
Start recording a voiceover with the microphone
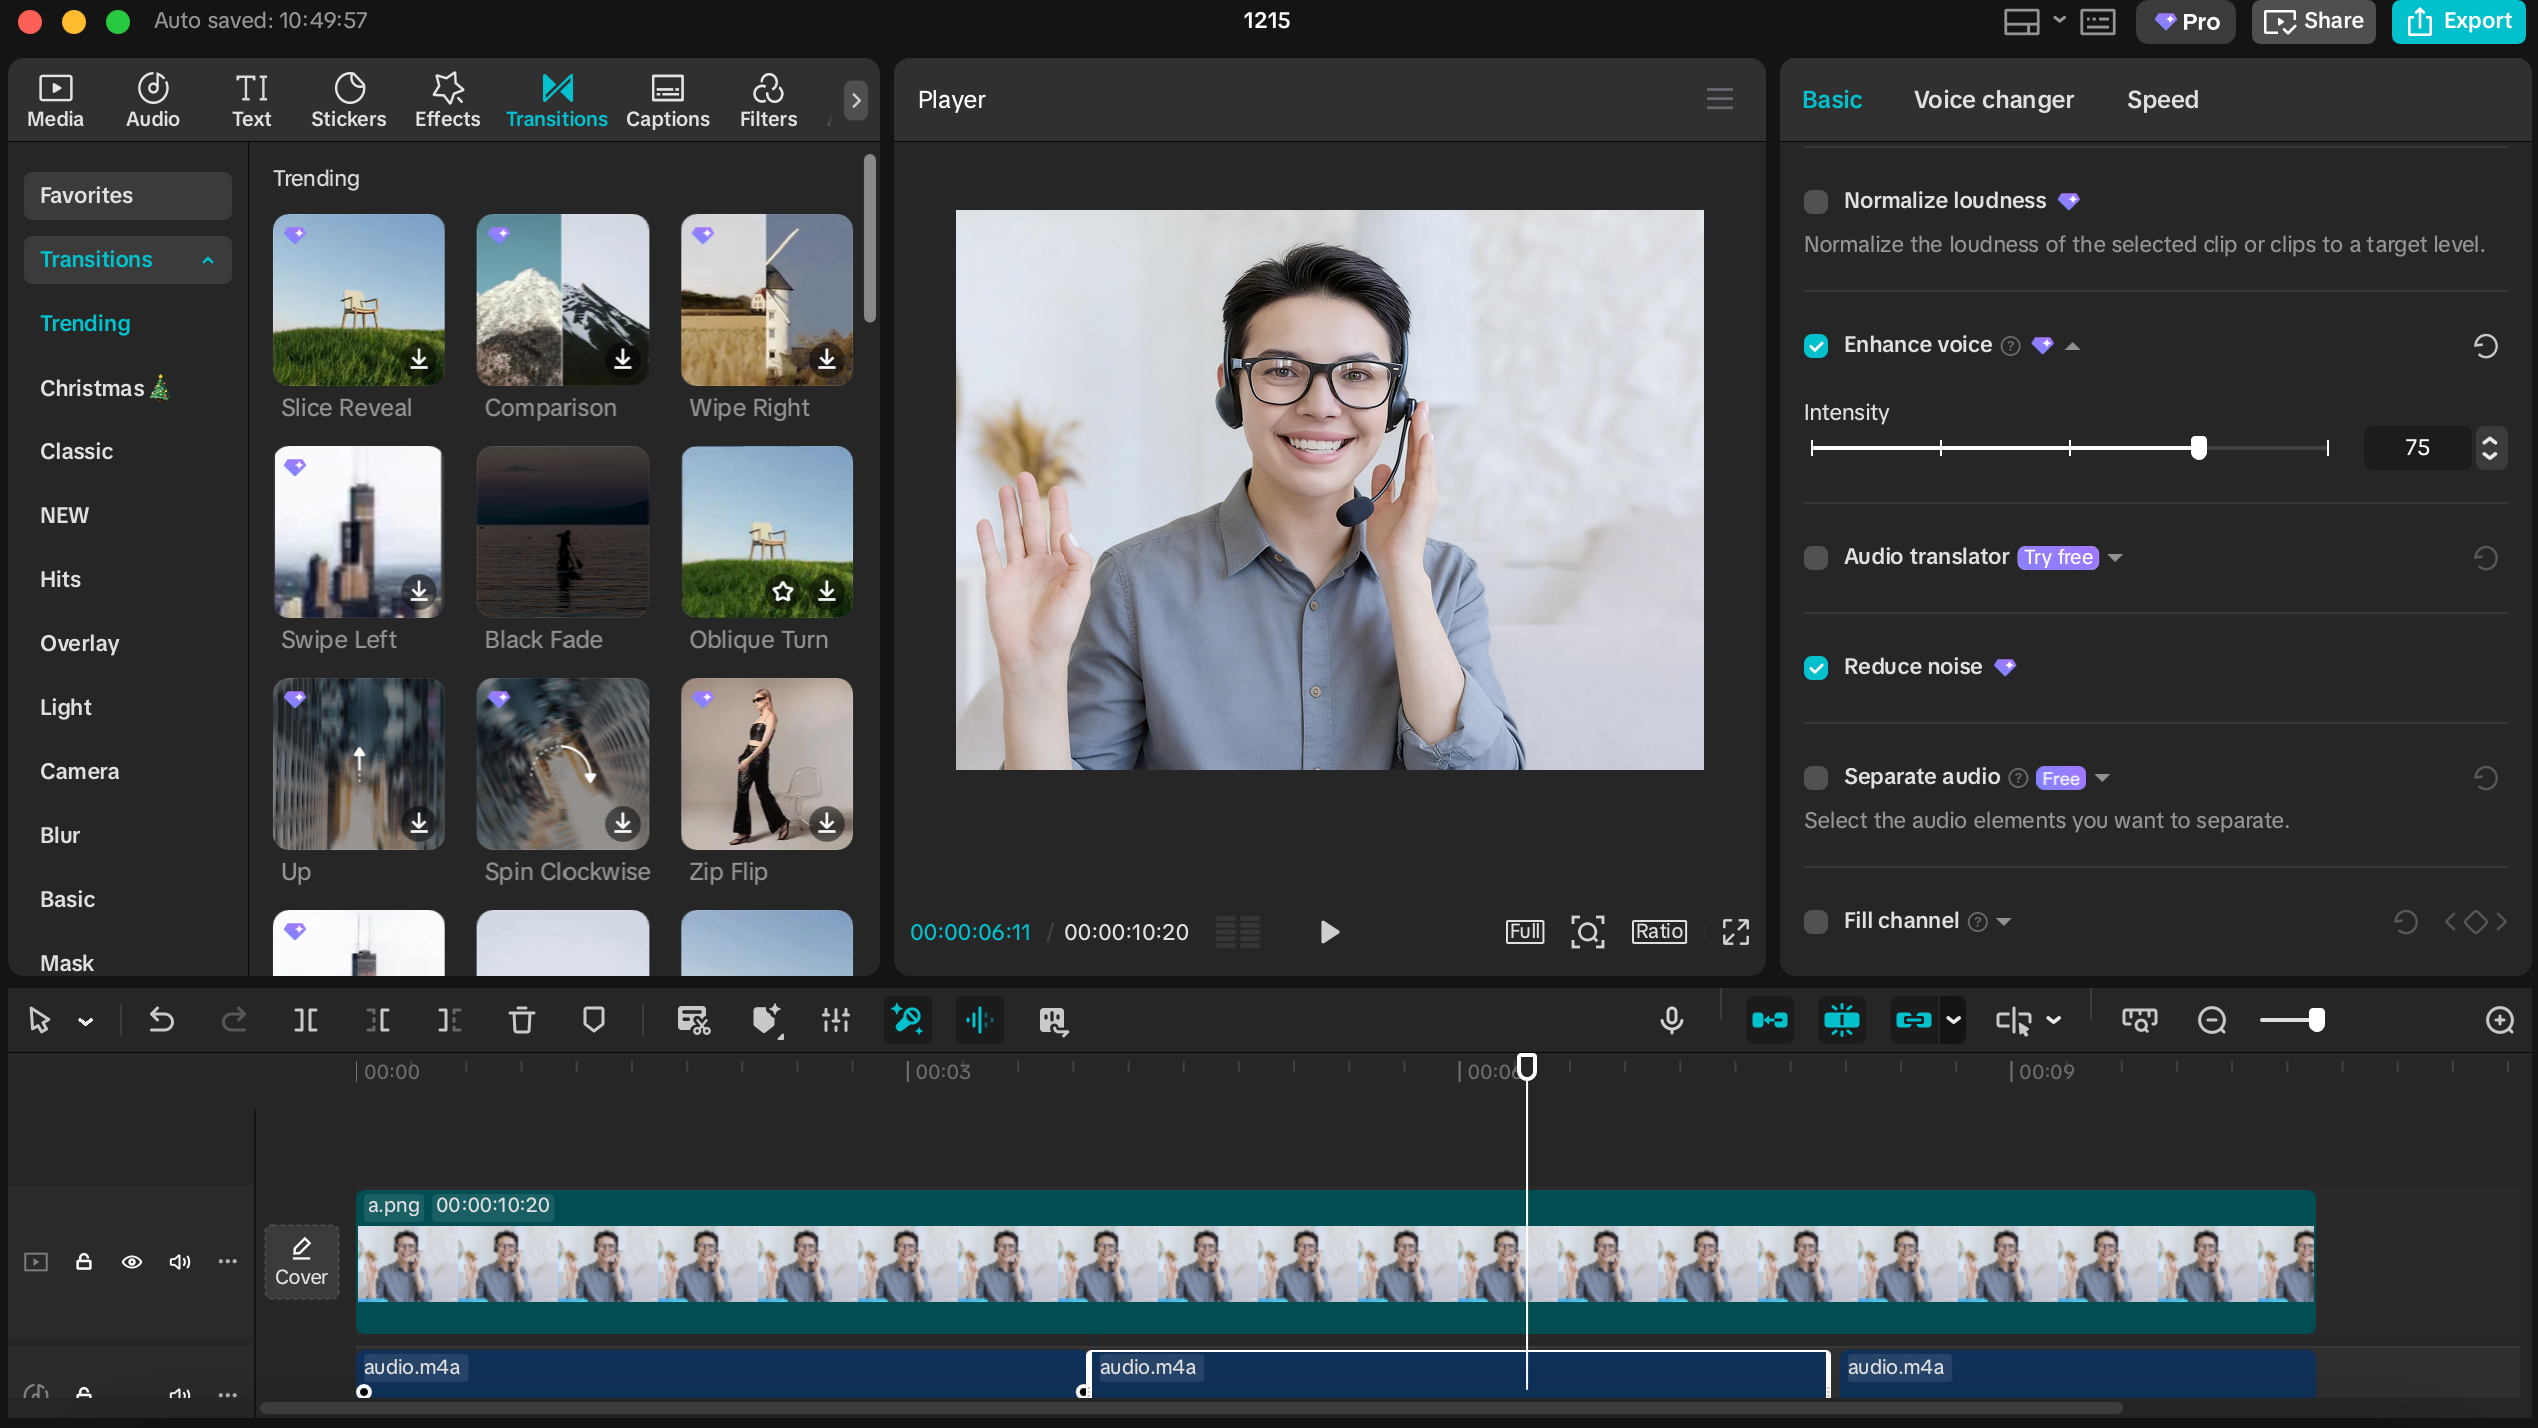pyautogui.click(x=1671, y=1020)
